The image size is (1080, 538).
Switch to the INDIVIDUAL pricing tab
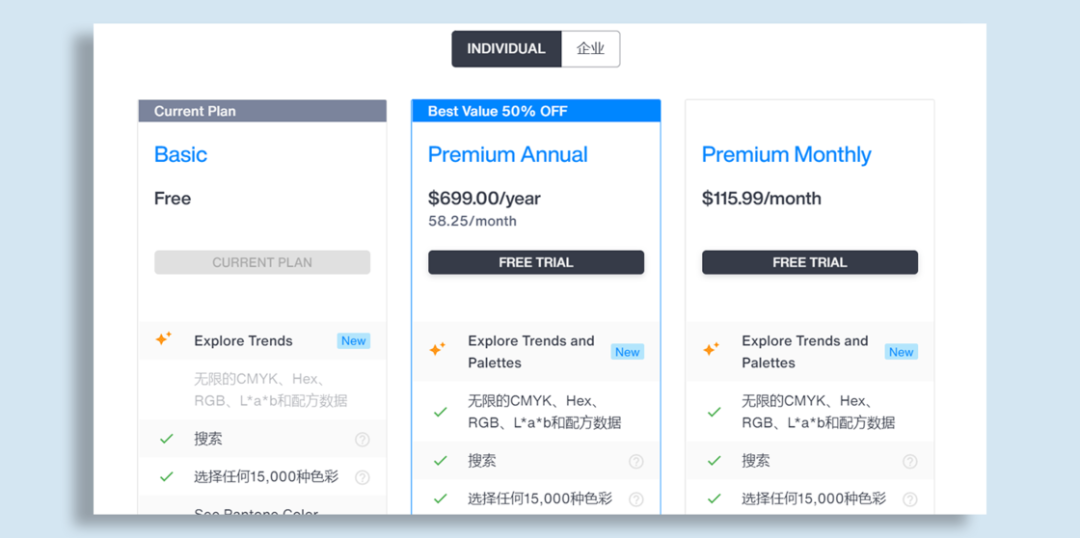506,49
